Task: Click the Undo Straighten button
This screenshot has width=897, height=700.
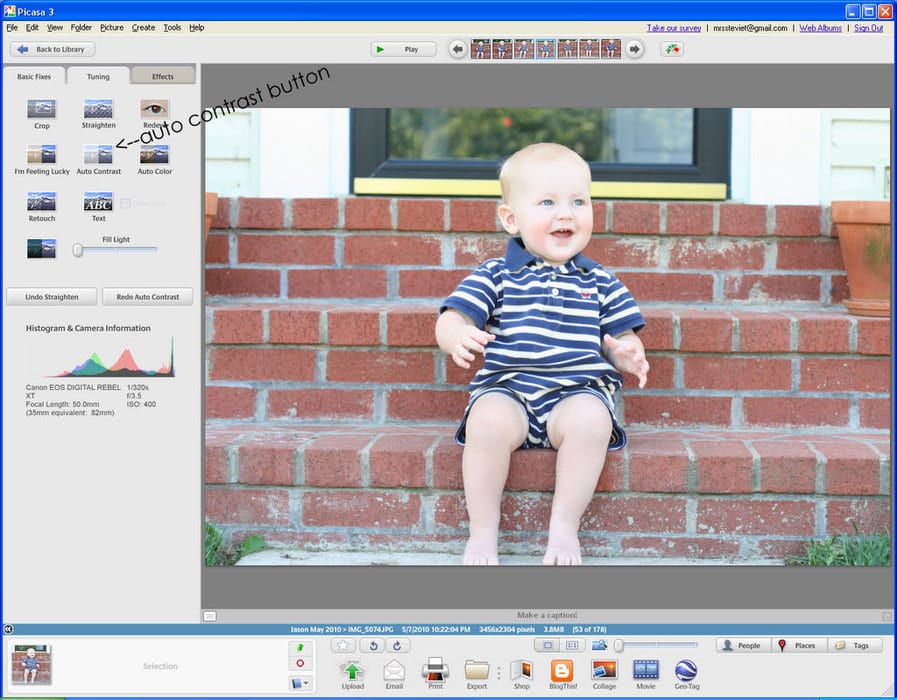Action: [x=52, y=297]
